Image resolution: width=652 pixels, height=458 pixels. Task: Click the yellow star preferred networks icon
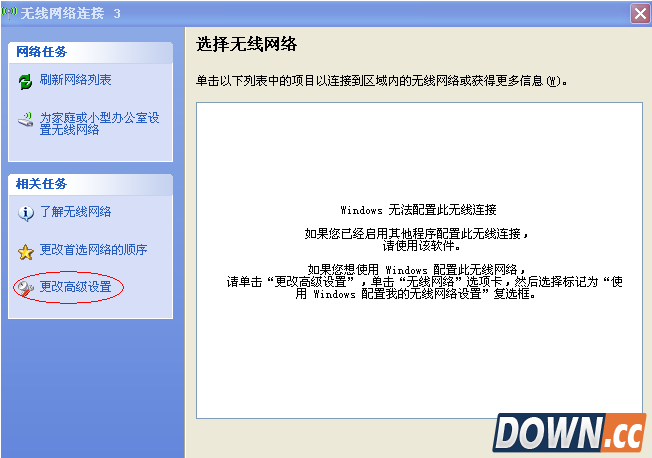click(26, 250)
